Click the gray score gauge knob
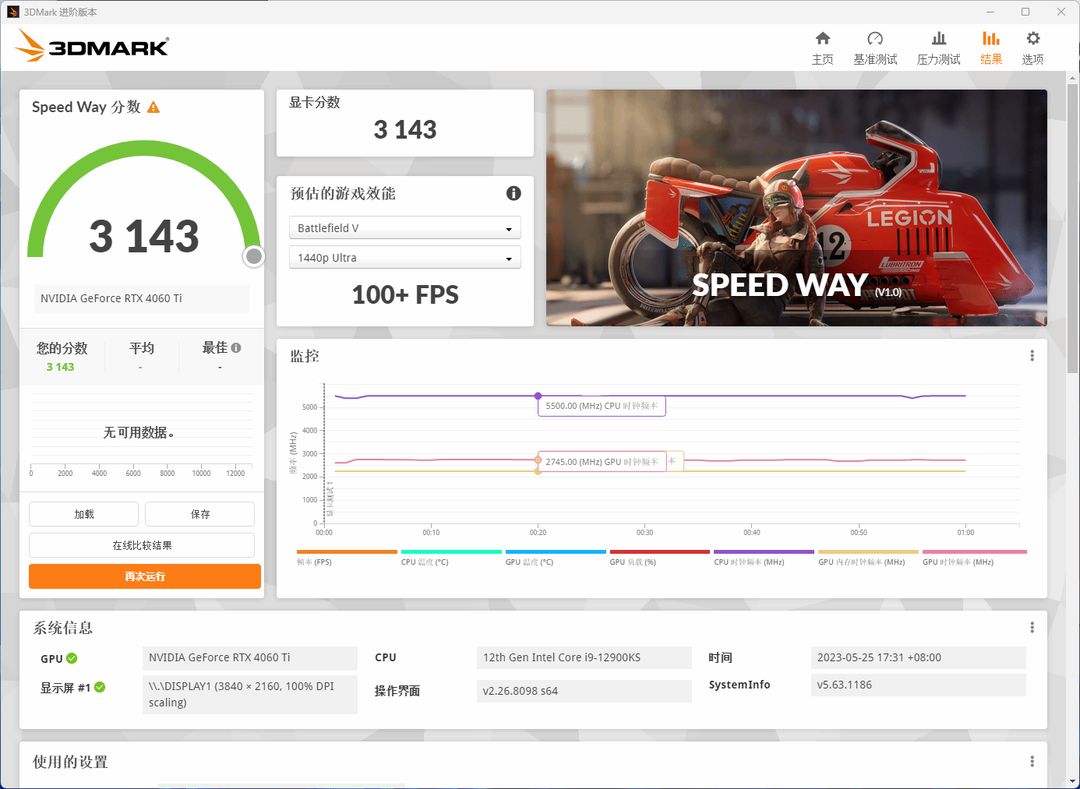This screenshot has height=789, width=1080. pyautogui.click(x=253, y=256)
